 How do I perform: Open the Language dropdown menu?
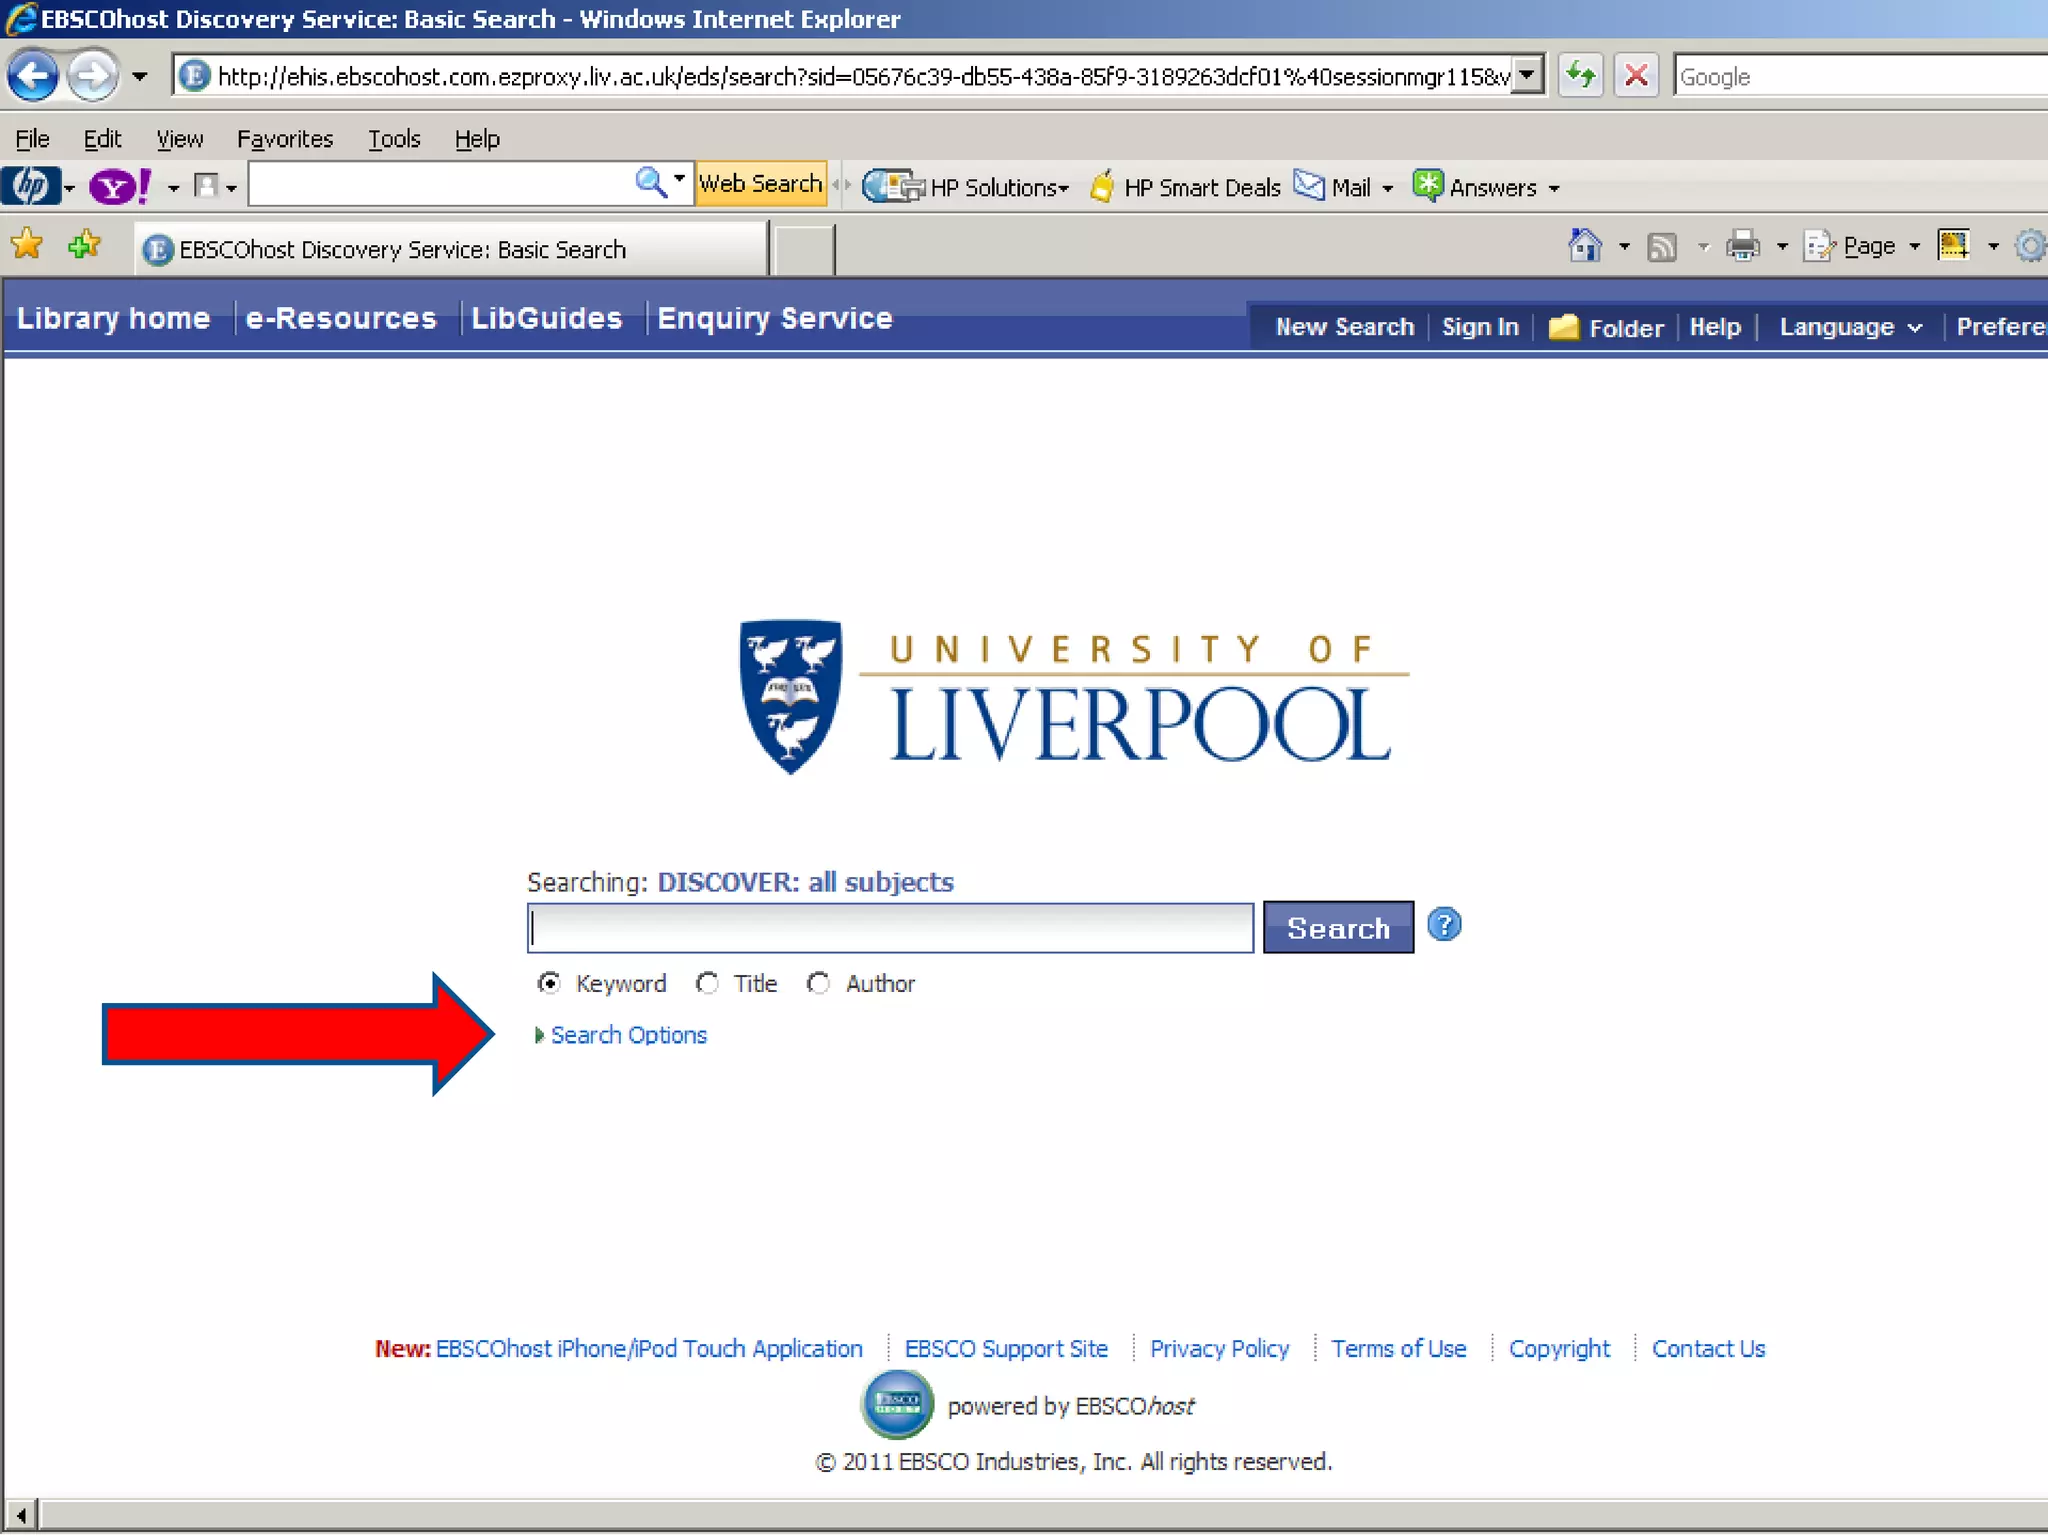1849,328
